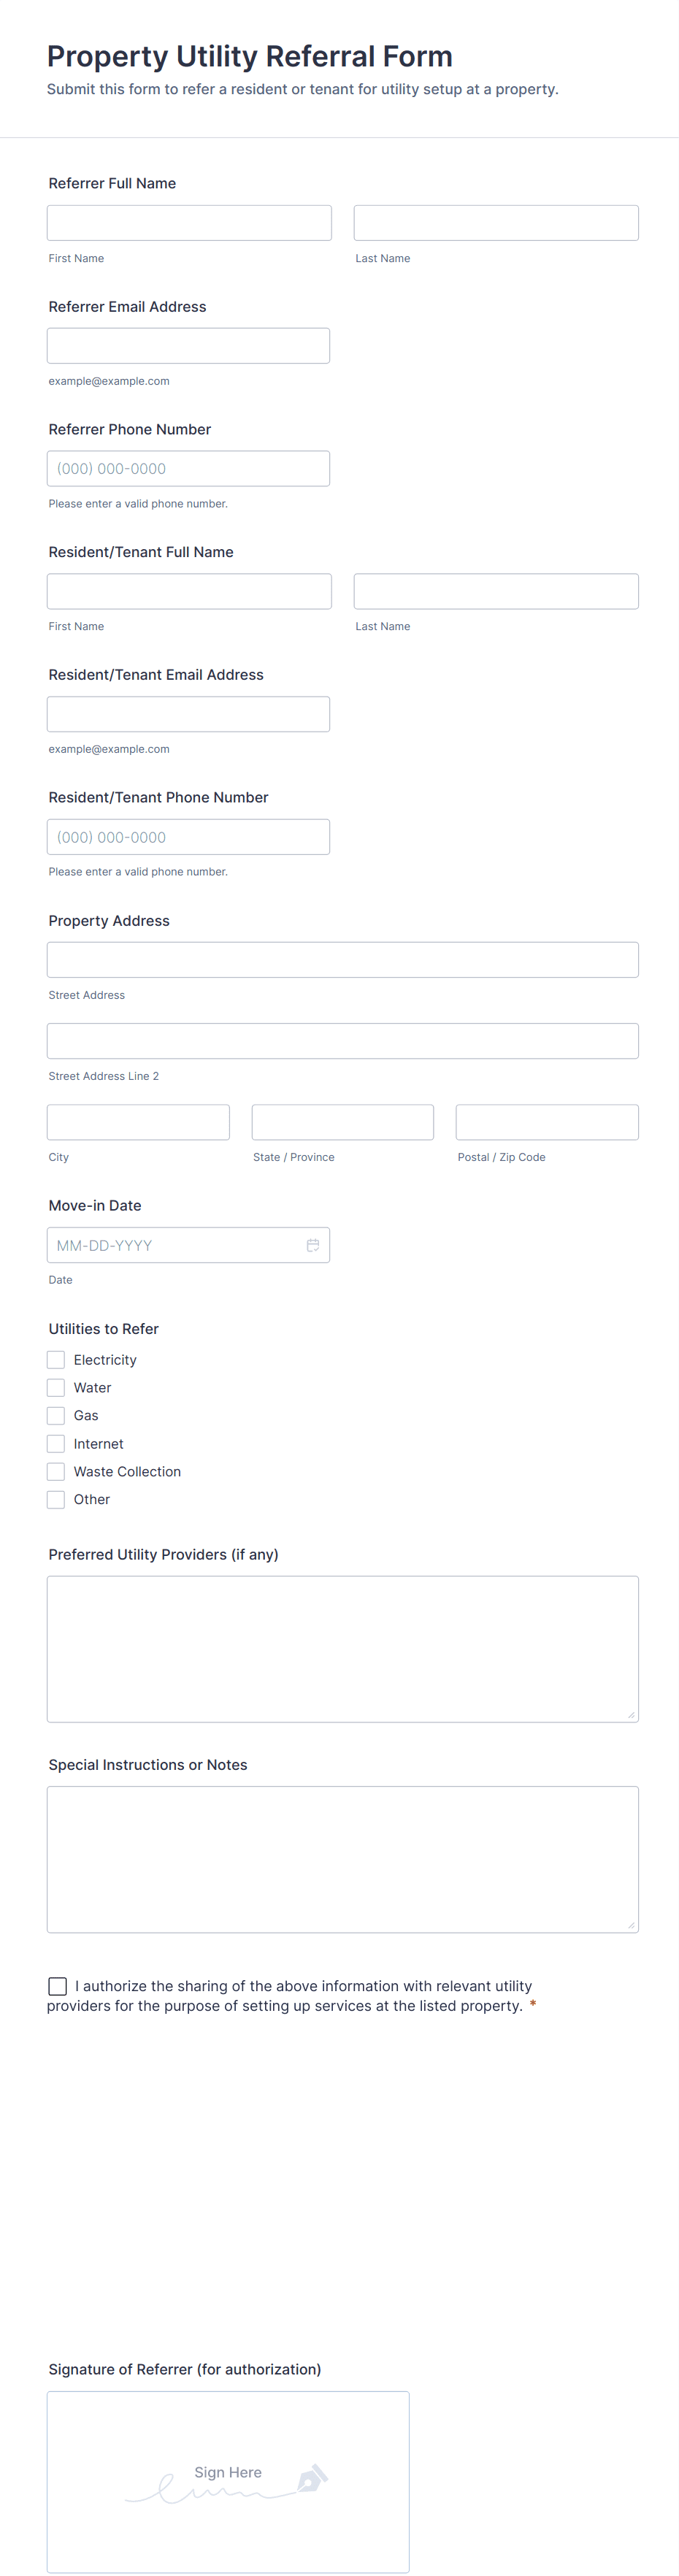Select the Gas checkbox
The height and width of the screenshot is (2576, 679).
[x=56, y=1415]
